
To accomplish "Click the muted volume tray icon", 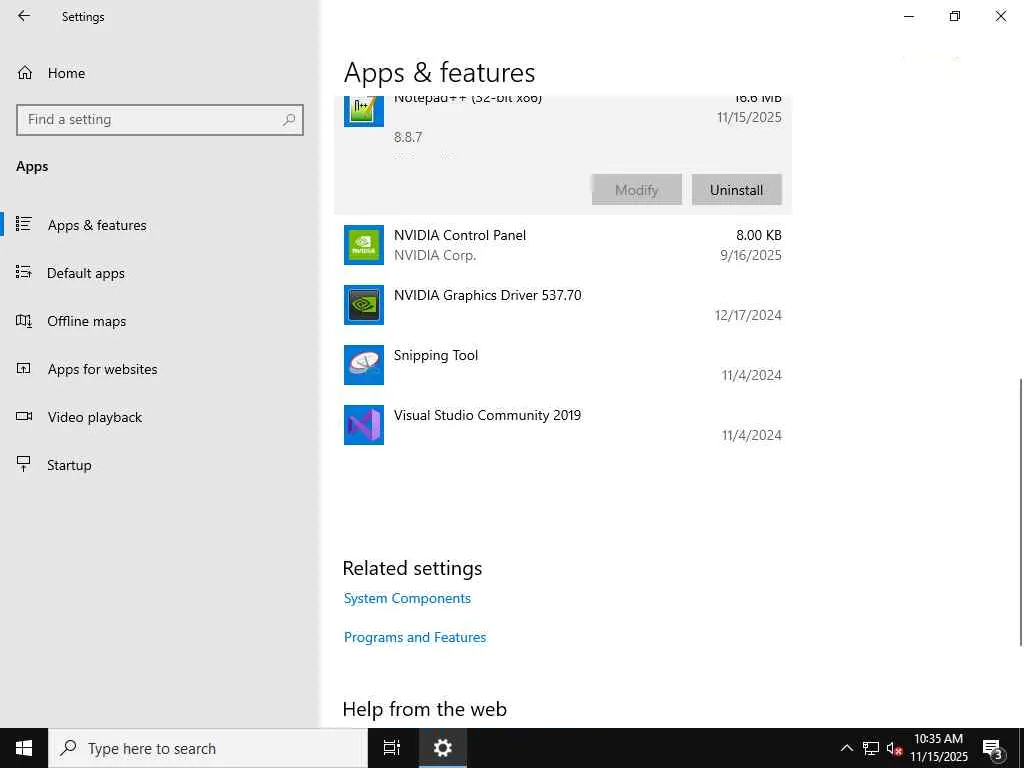I will click(894, 748).
